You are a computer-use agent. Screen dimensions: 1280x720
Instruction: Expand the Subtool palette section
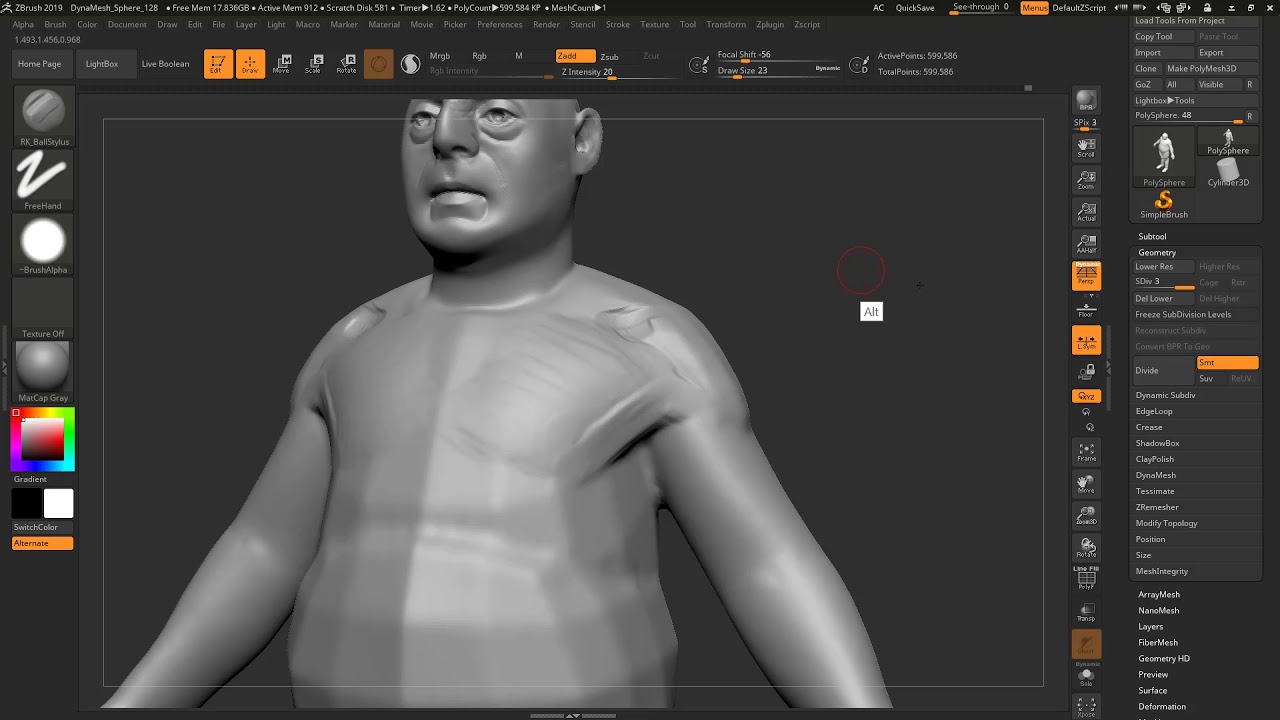[1152, 237]
